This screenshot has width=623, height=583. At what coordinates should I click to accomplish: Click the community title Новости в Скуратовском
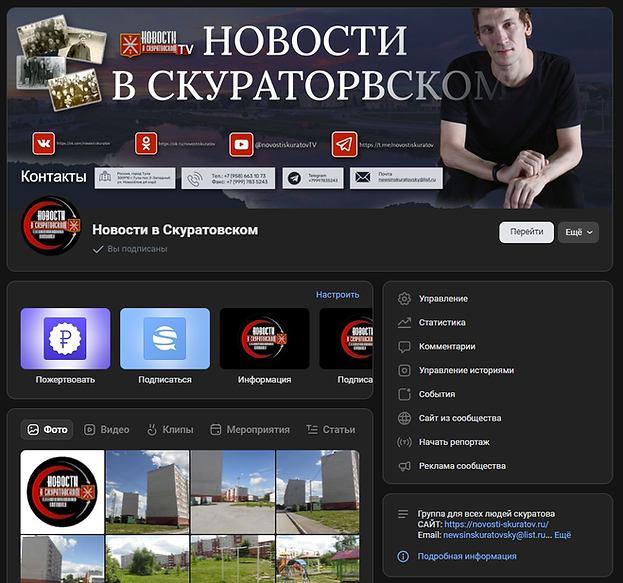click(x=175, y=230)
